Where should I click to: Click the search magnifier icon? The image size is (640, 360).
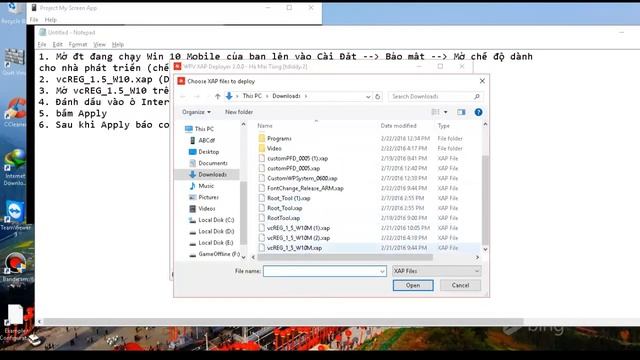[x=477, y=96]
